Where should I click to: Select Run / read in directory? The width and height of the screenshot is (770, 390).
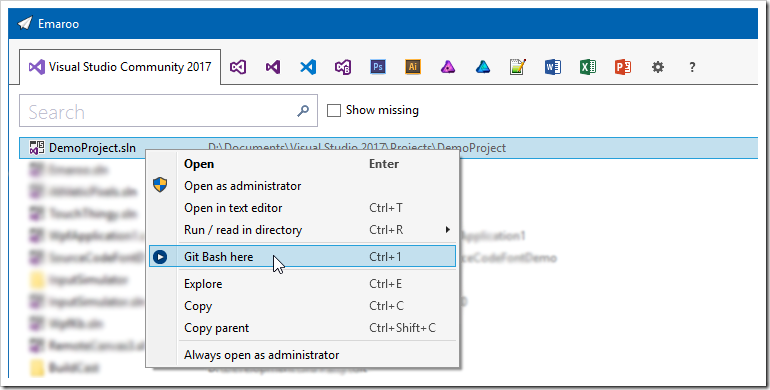coord(302,229)
